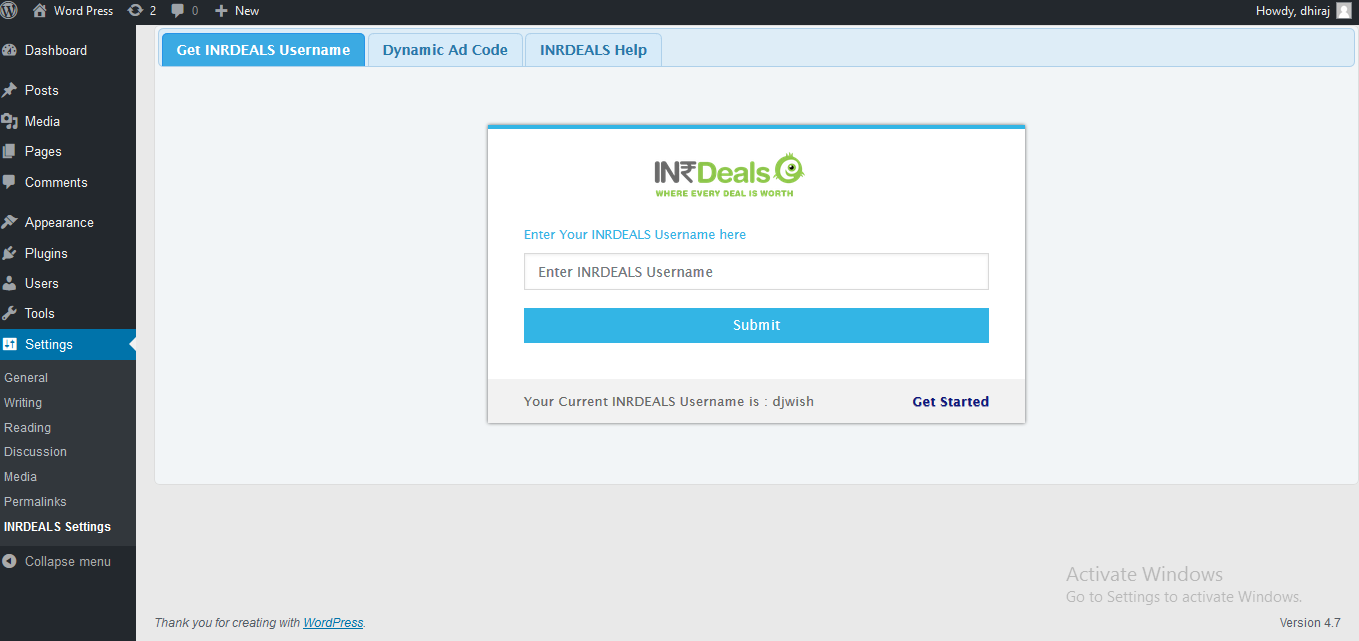Click the Comments speech bubble icon in sidebar
Image resolution: width=1359 pixels, height=641 pixels.
[x=9, y=182]
